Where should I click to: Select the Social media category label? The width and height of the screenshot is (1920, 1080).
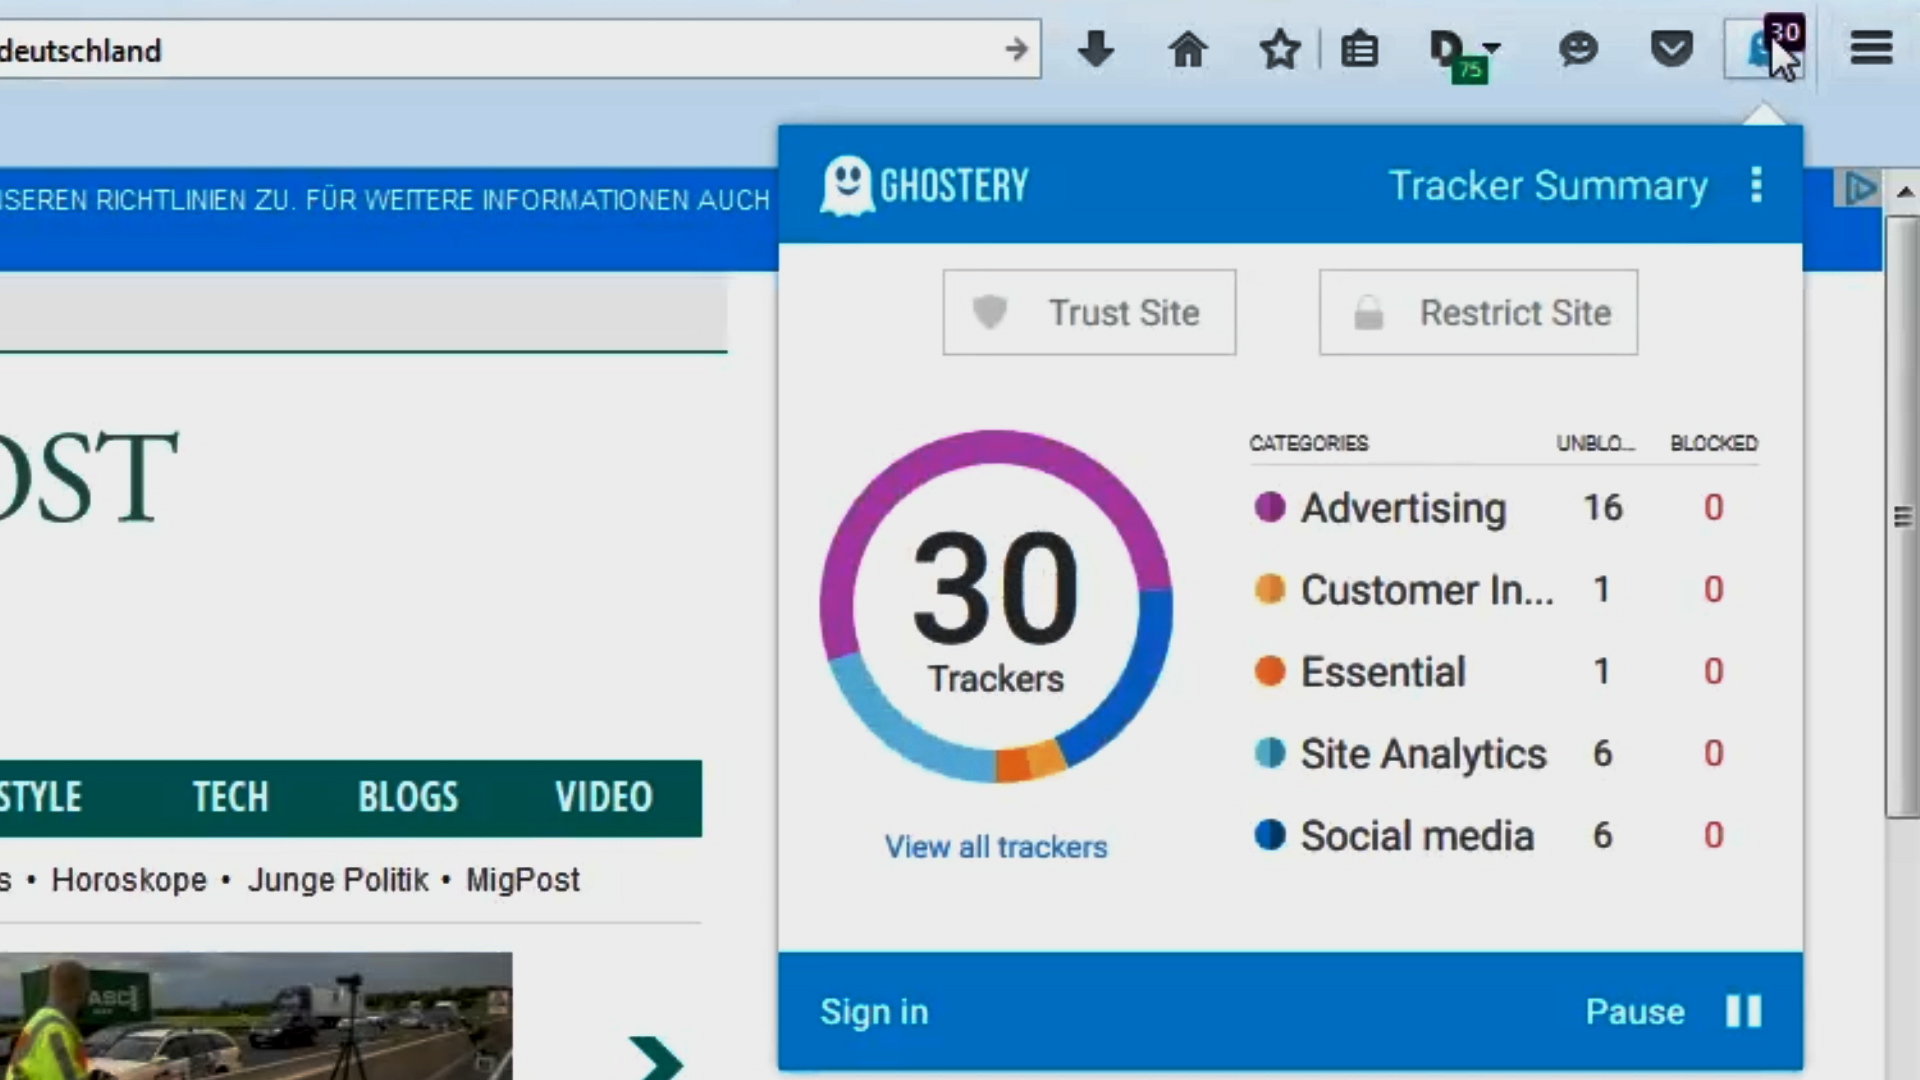(x=1417, y=836)
